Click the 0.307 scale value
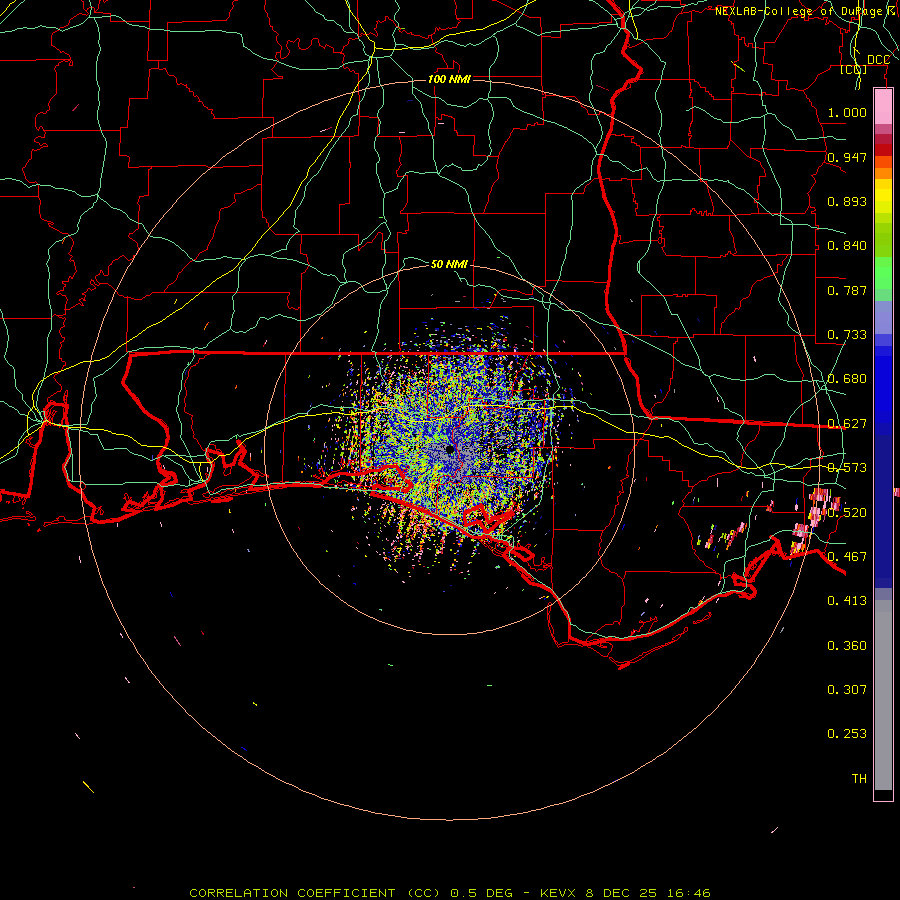 pos(847,690)
